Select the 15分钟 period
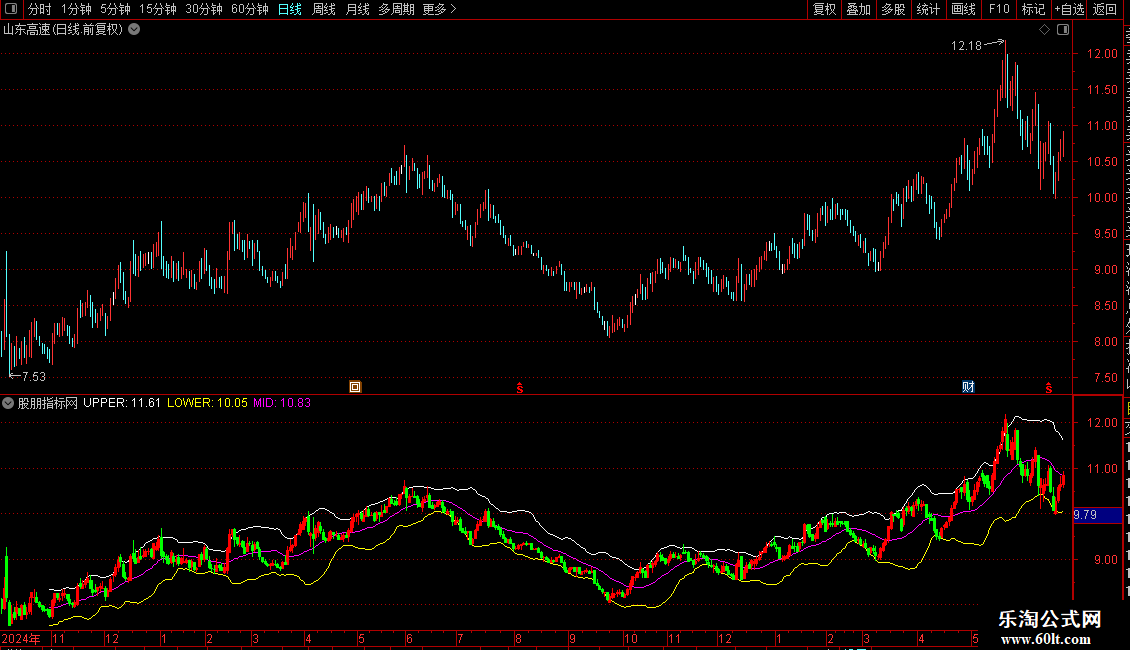Viewport: 1130px width, 650px height. [158, 9]
